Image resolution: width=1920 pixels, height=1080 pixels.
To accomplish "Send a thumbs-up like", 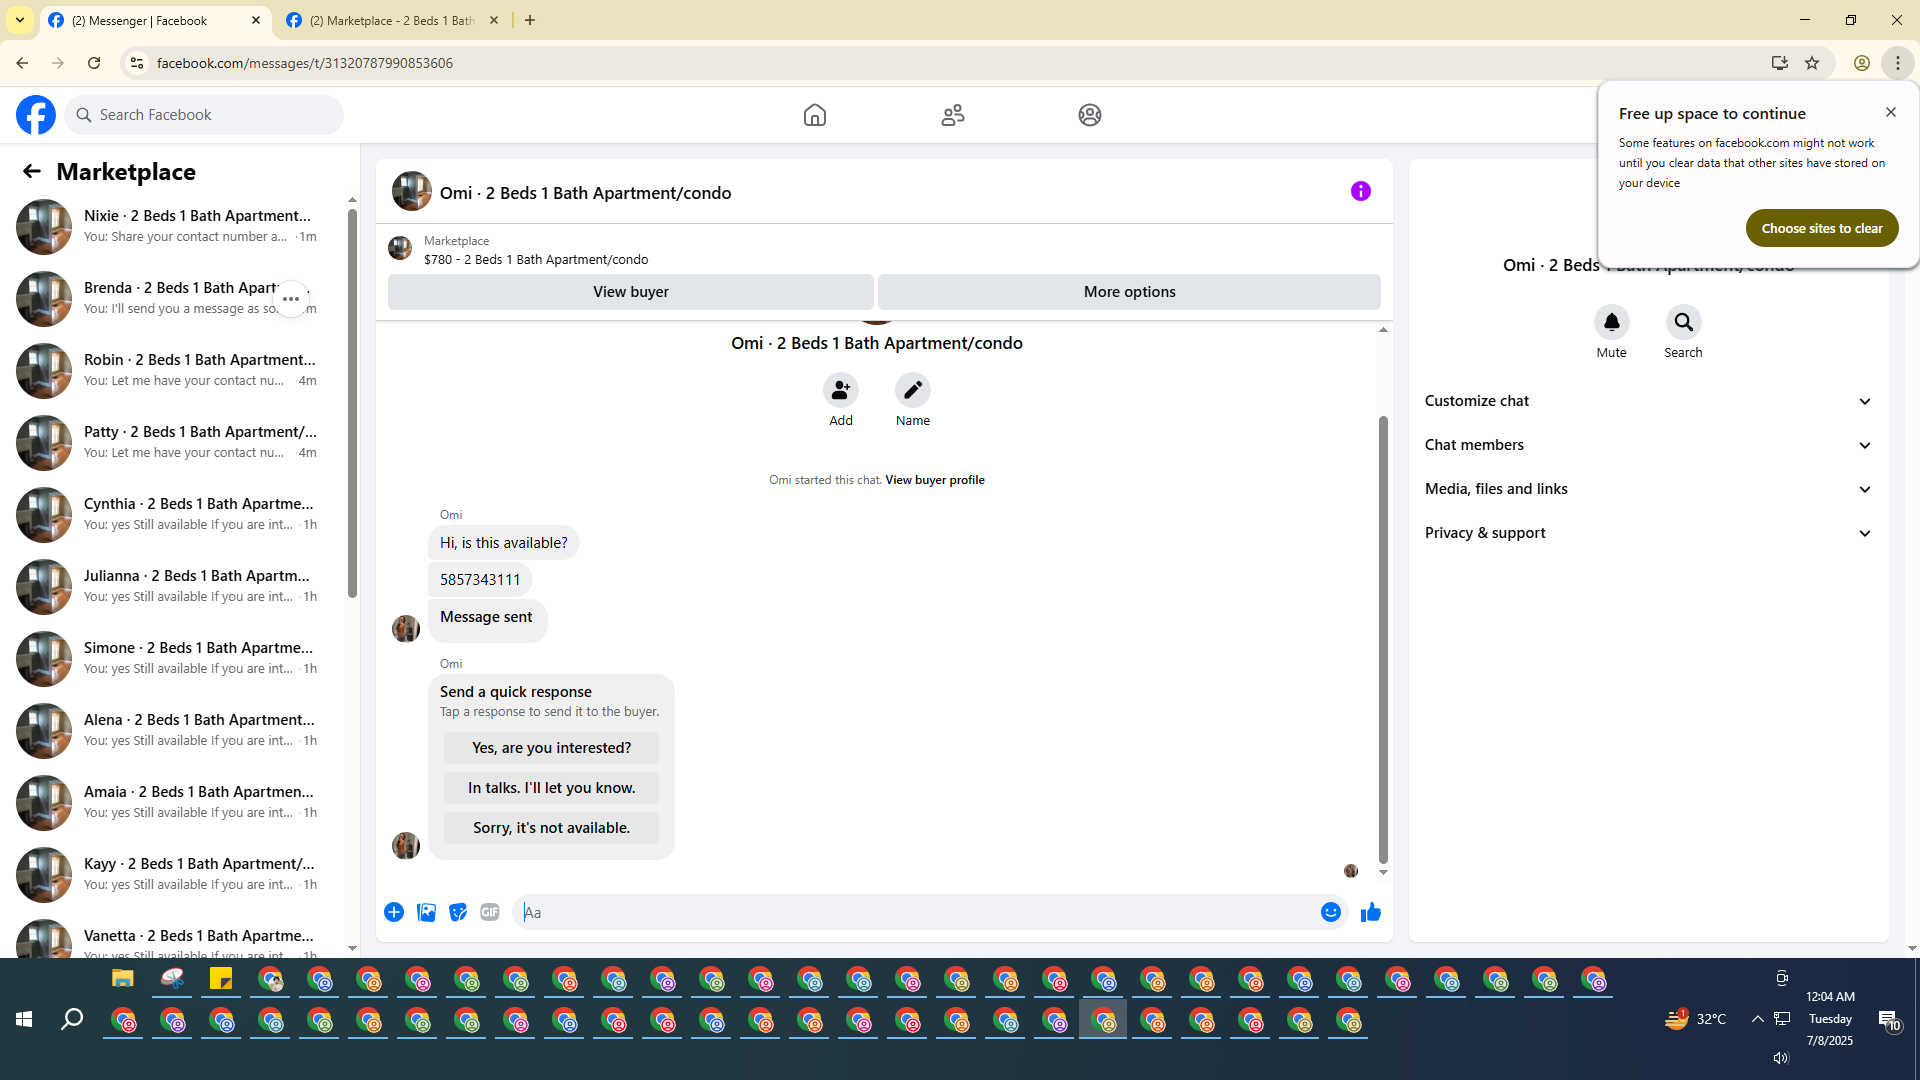I will (x=1370, y=912).
